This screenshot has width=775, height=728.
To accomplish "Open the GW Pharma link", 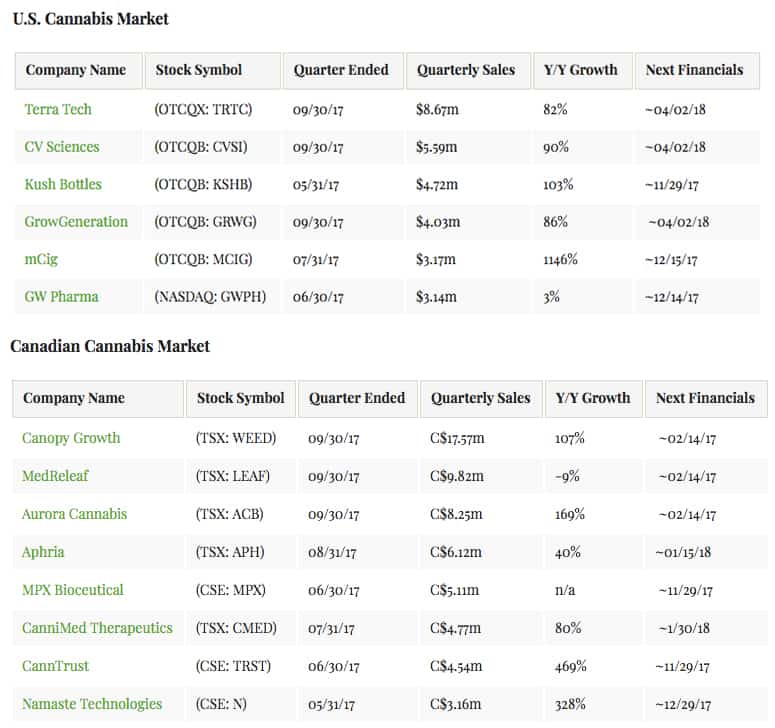I will tap(61, 296).
